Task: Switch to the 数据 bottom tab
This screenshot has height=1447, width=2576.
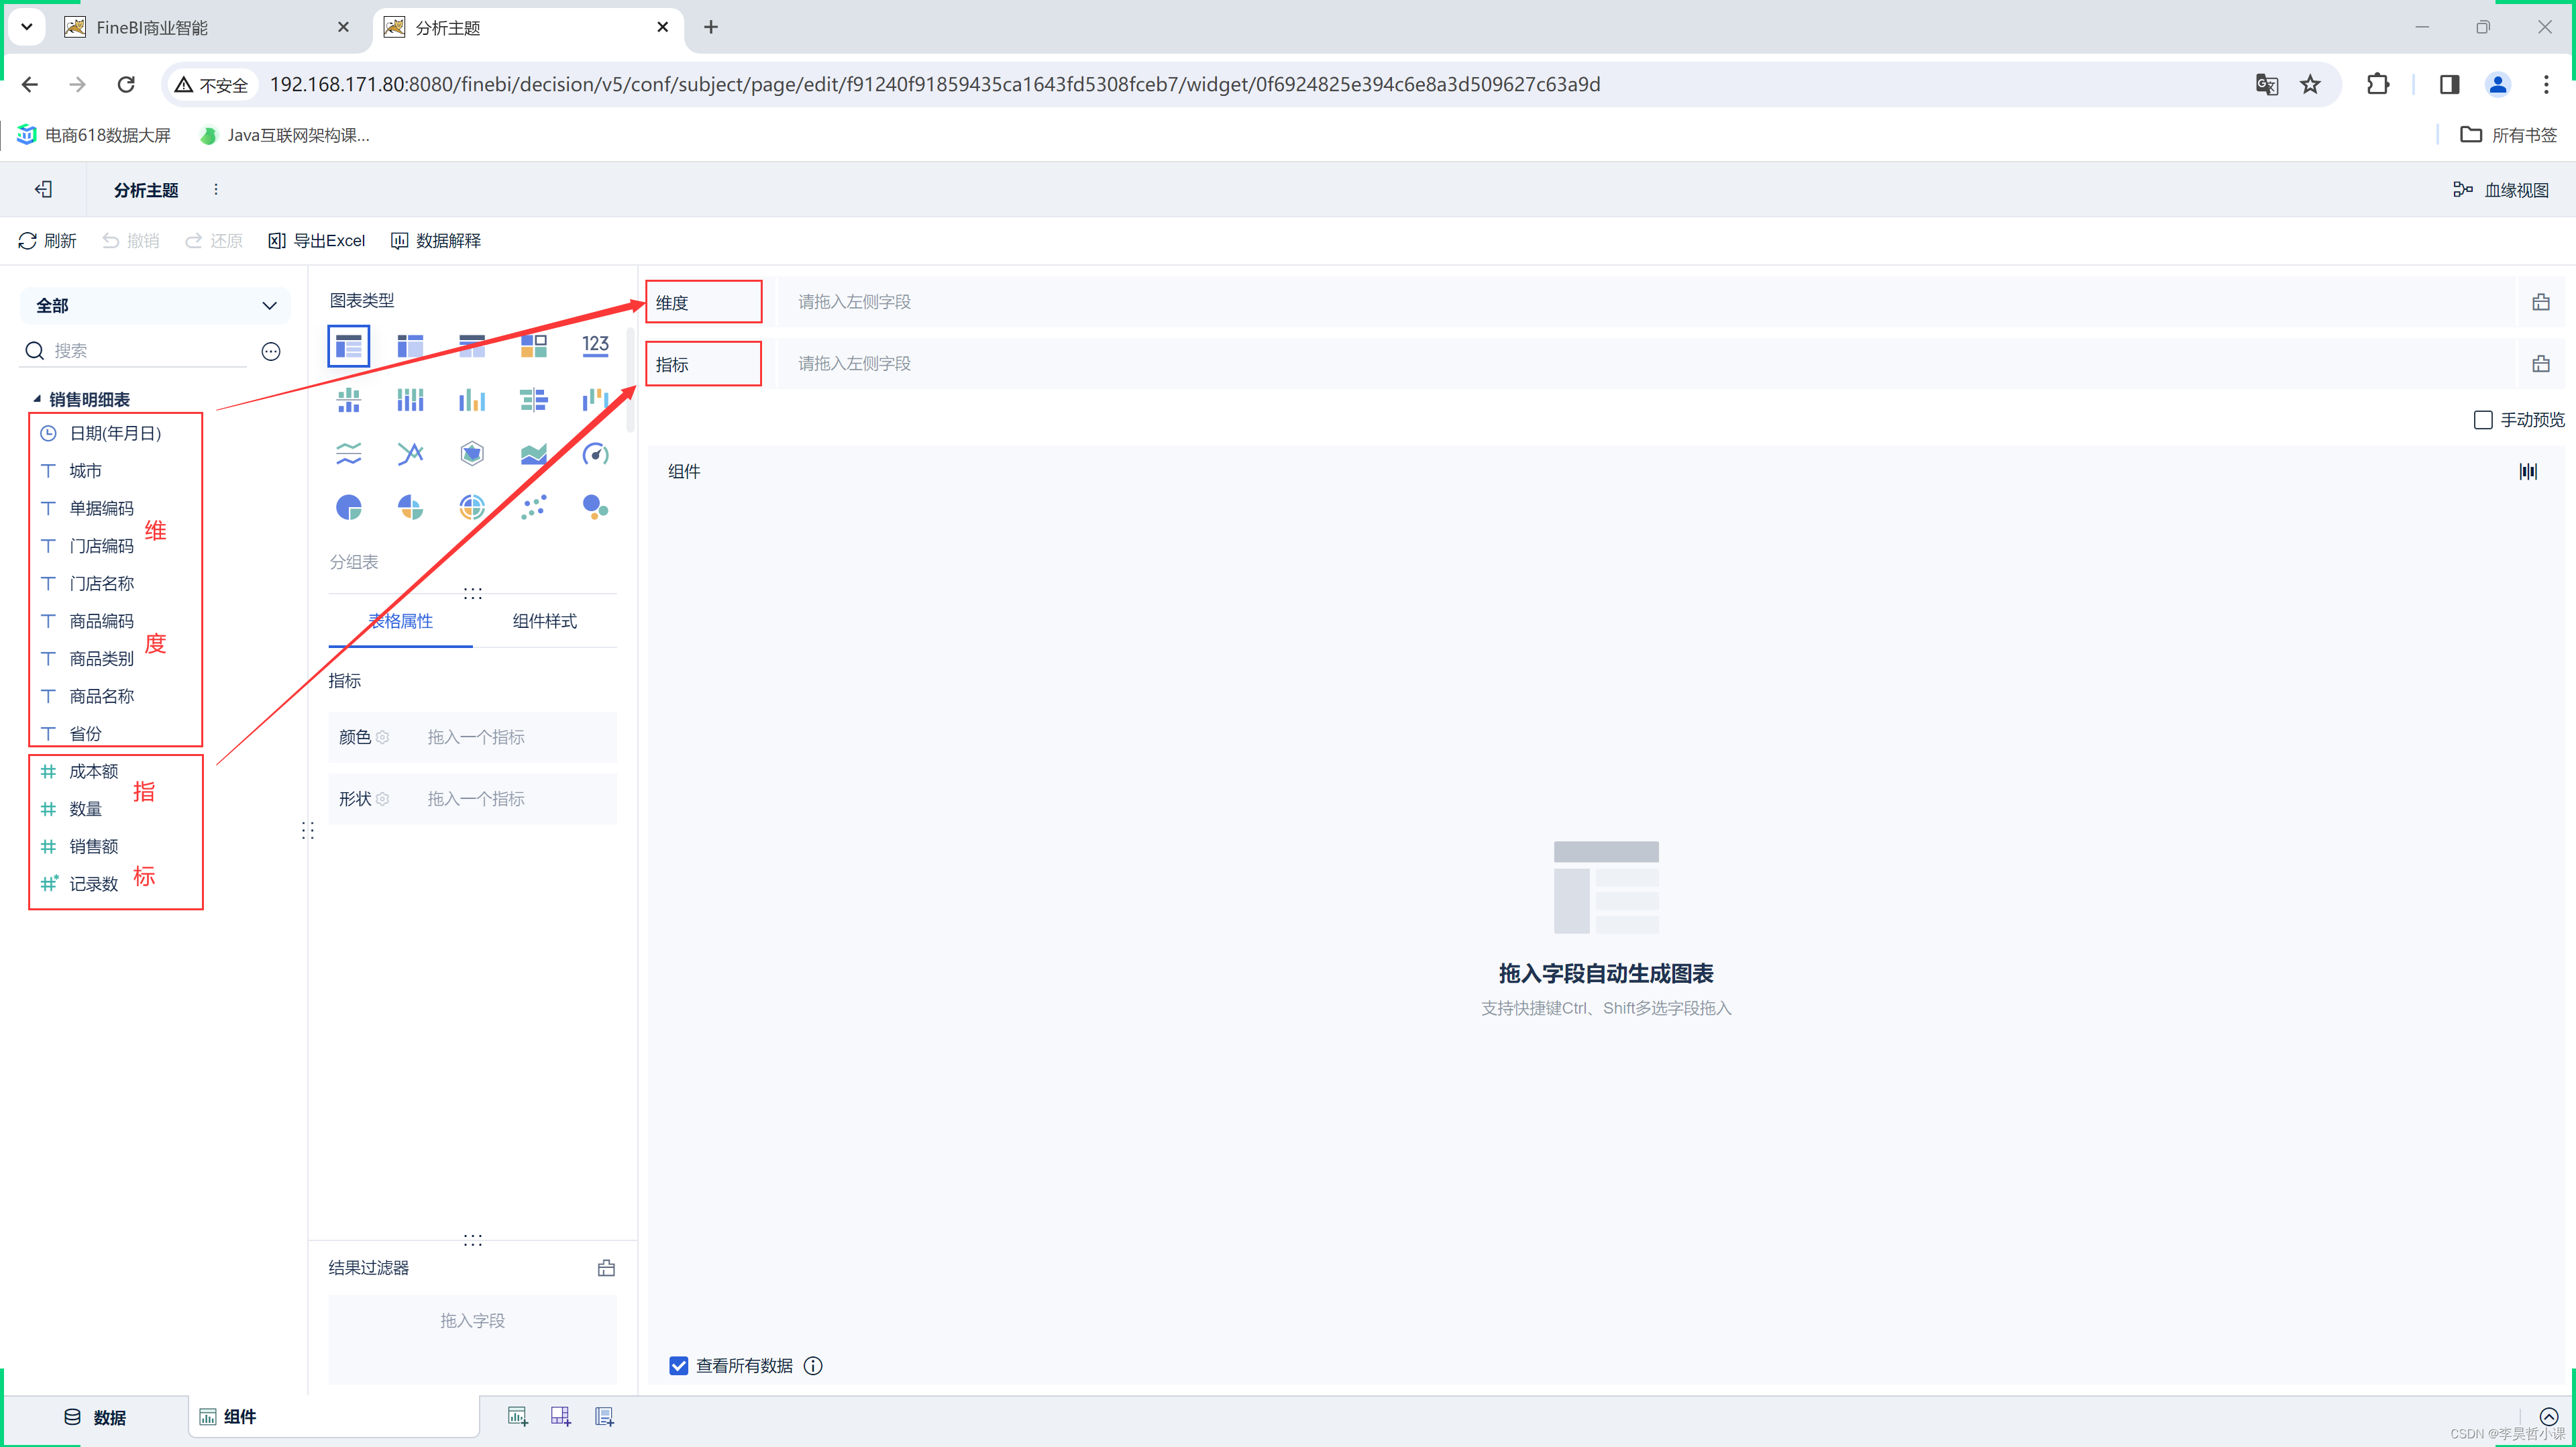Action: (96, 1417)
